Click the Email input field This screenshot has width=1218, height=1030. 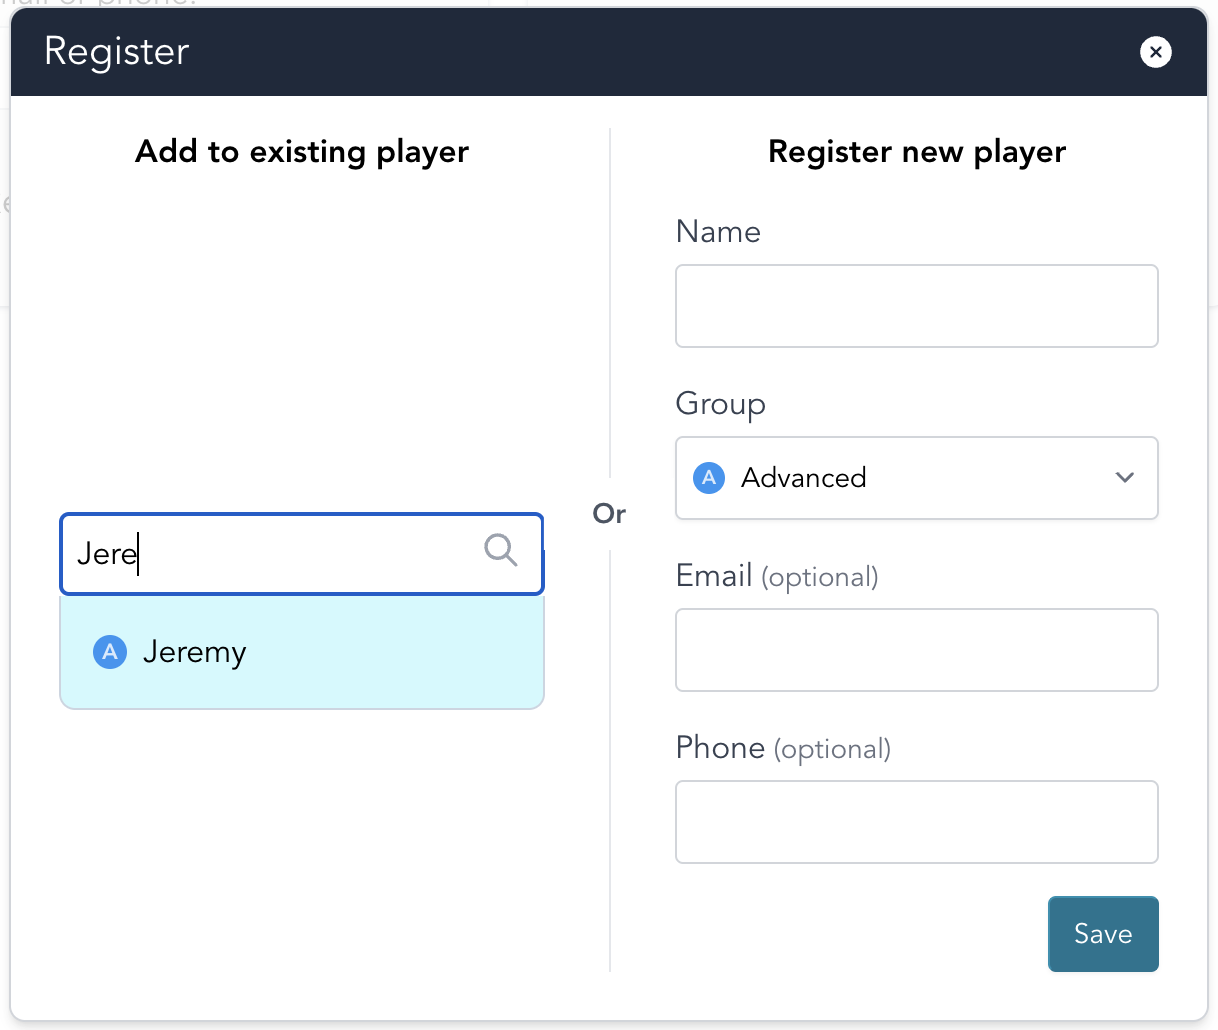[x=916, y=650]
